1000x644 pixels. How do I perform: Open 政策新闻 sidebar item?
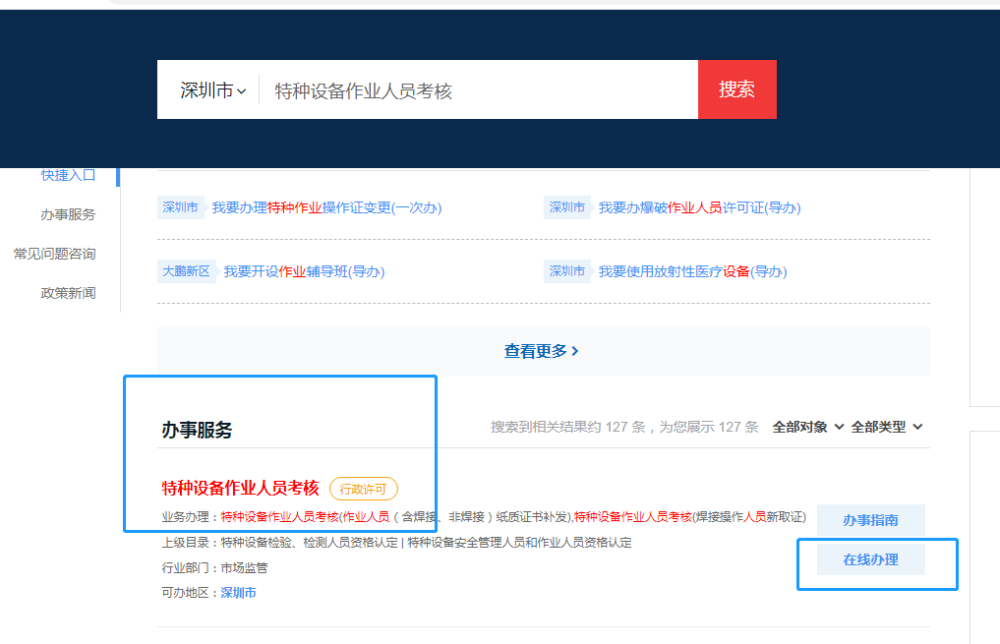point(68,293)
